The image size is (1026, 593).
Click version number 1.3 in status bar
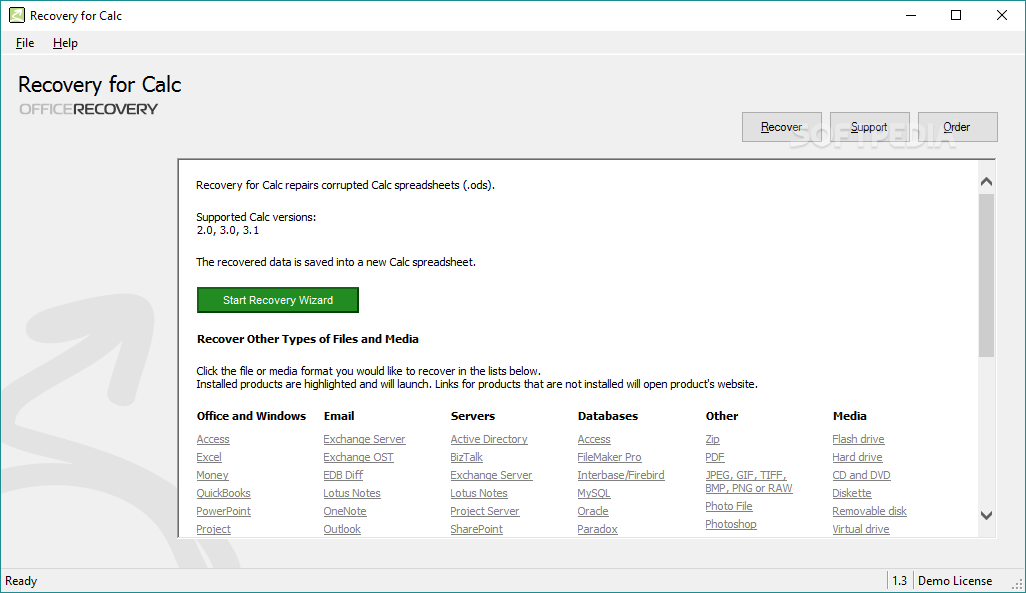pos(900,581)
